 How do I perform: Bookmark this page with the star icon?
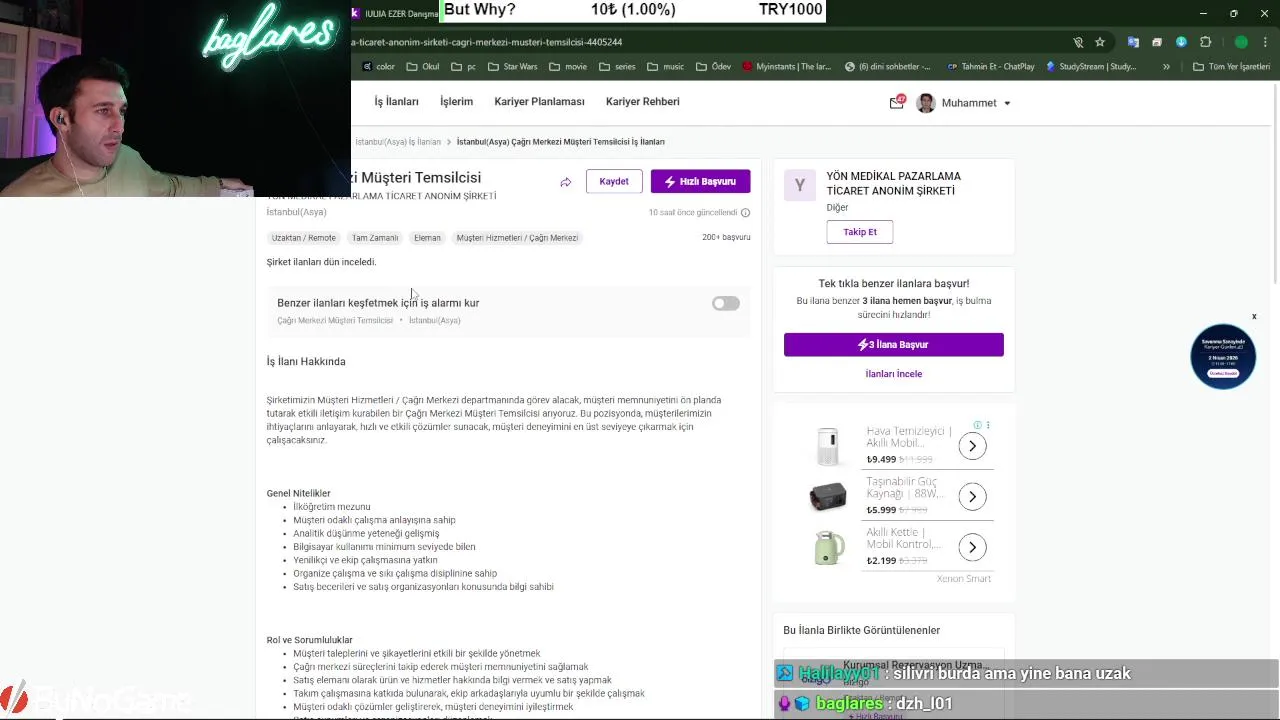point(1100,42)
